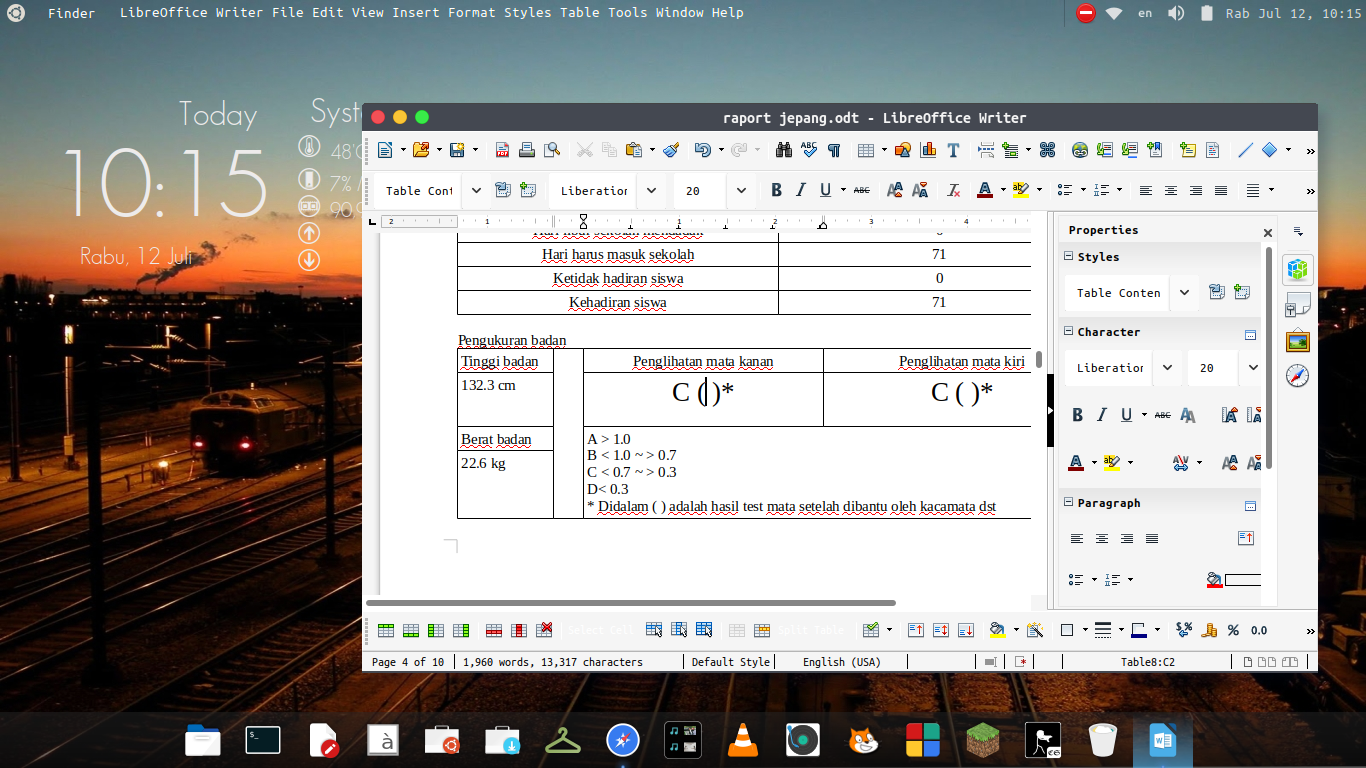Open the Gallery panel in the sidebar
The height and width of the screenshot is (768, 1366).
1297,340
